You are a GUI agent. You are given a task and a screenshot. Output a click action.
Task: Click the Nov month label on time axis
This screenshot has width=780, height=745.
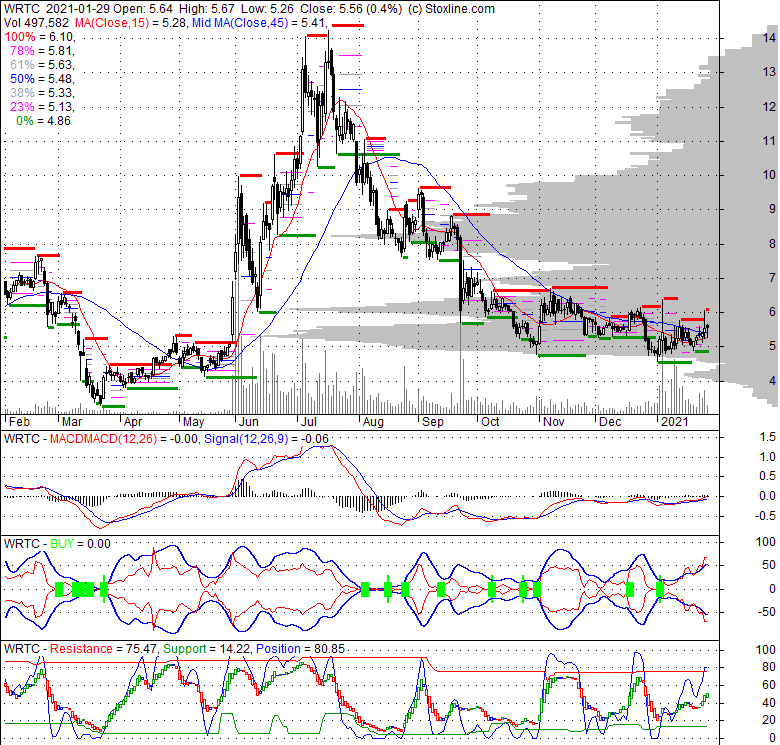tap(554, 422)
